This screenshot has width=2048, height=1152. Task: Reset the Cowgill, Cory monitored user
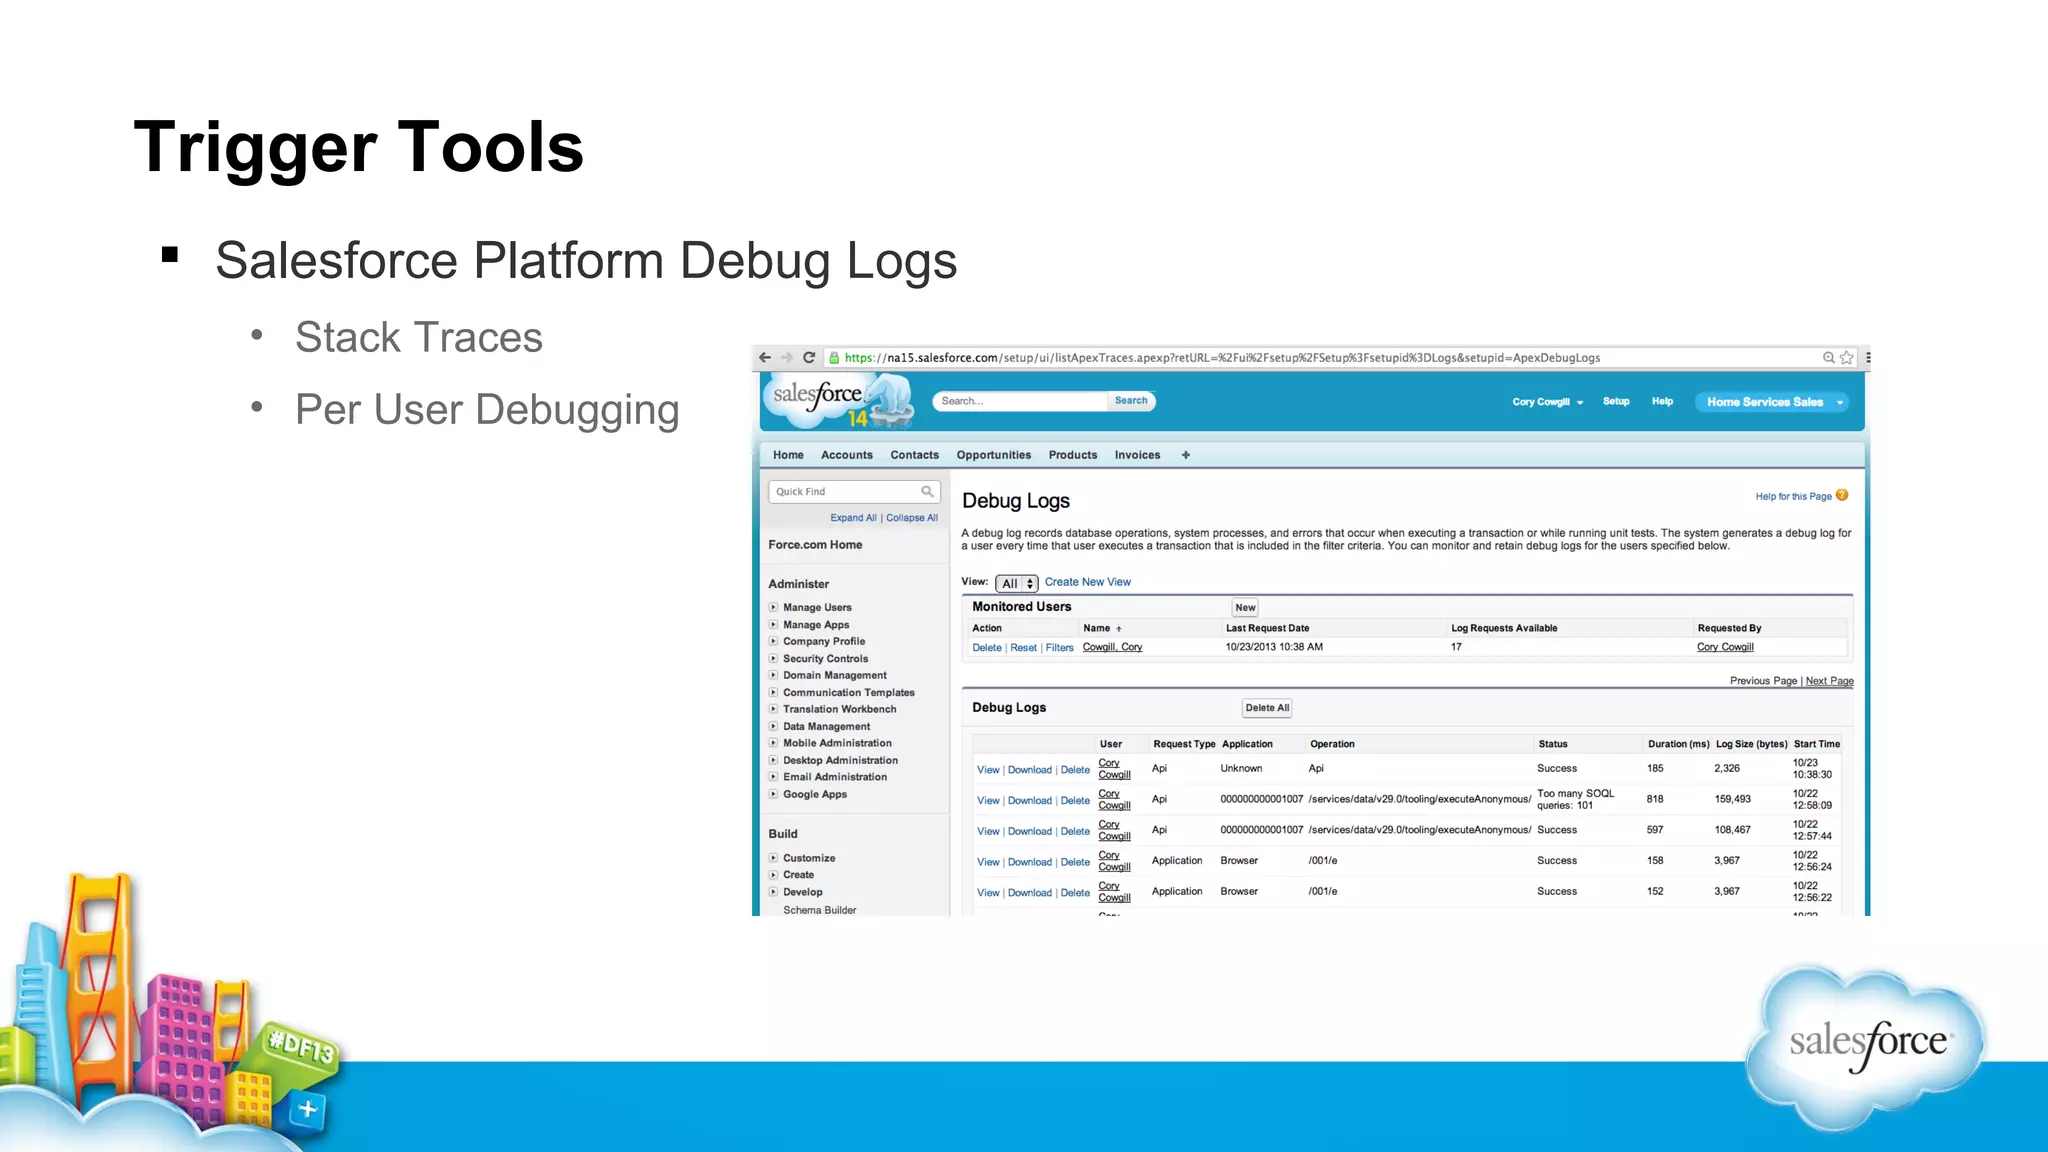(x=1023, y=648)
